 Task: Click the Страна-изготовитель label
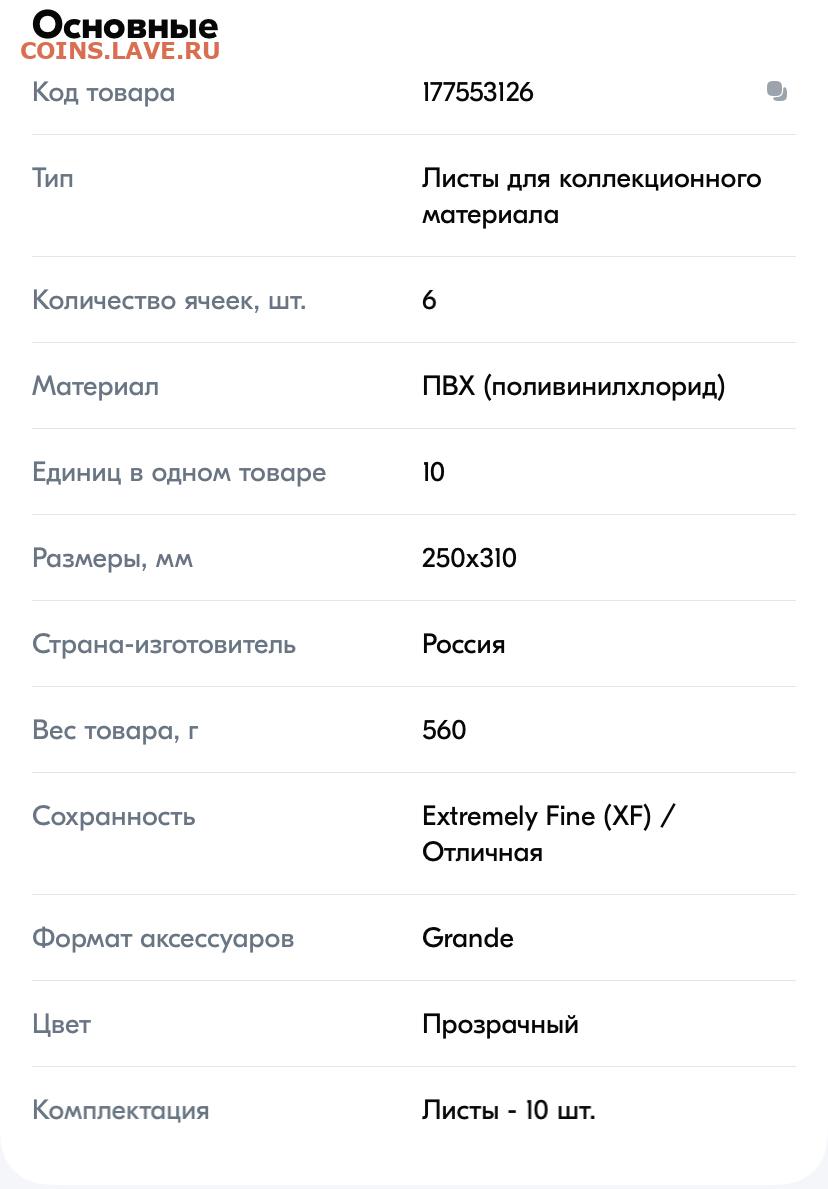coord(164,645)
